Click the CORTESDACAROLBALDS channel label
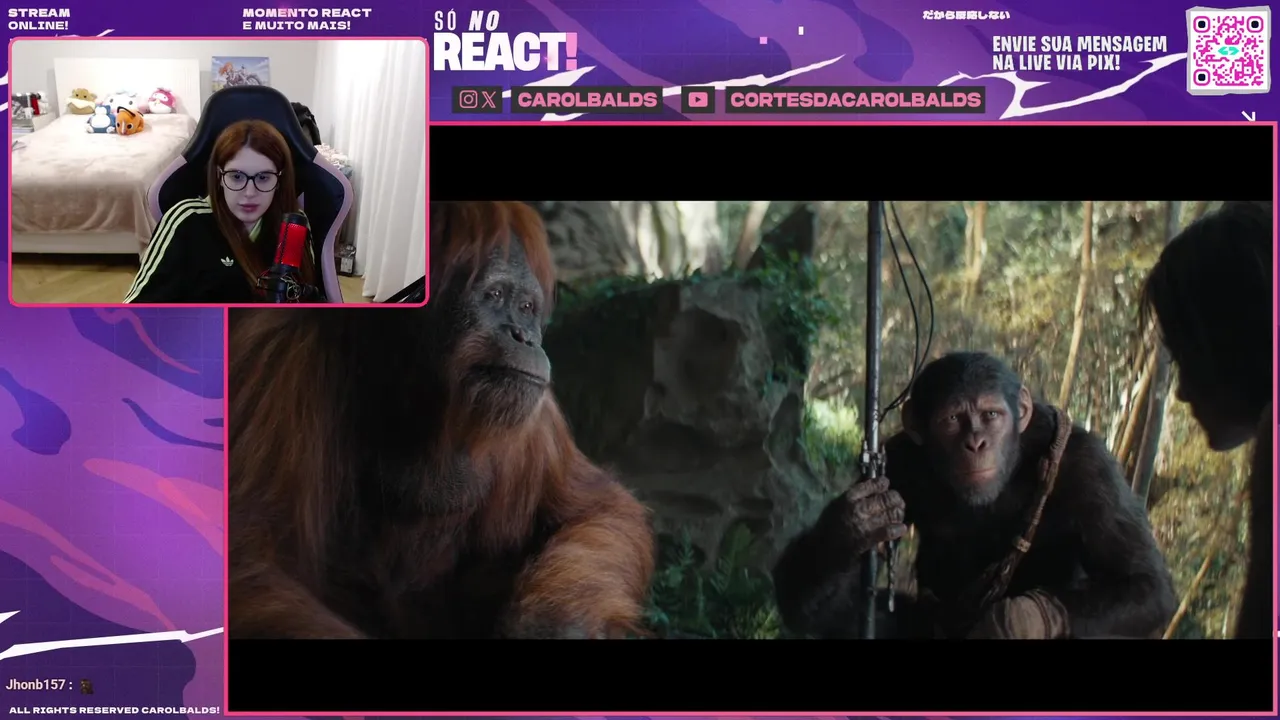Viewport: 1280px width, 720px height. (x=855, y=99)
